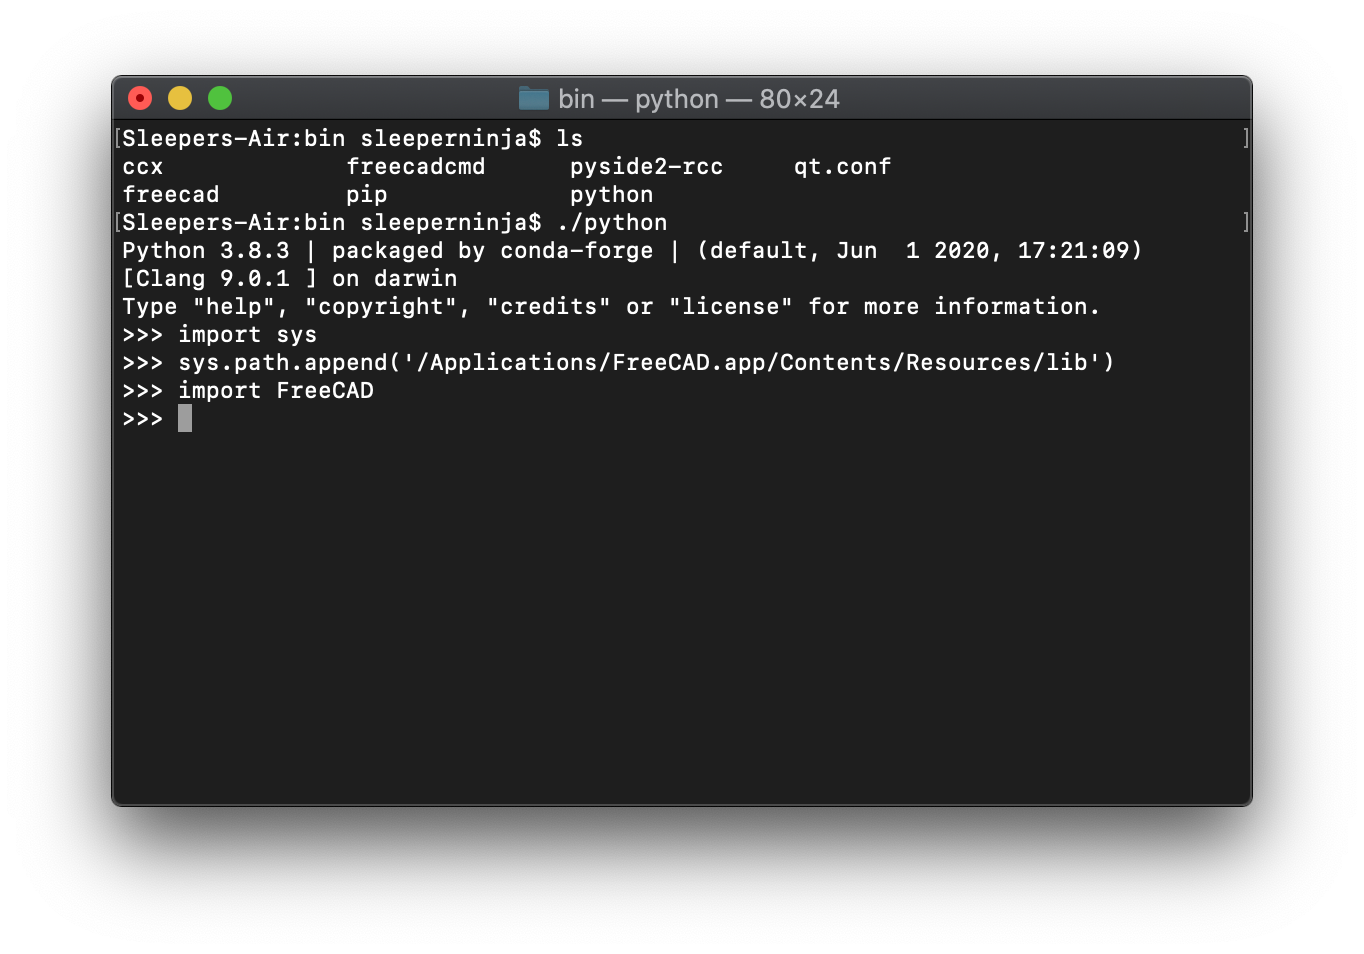Screen dimensions: 1364x954
Task: Click the yellow minimize button
Action: click(180, 98)
